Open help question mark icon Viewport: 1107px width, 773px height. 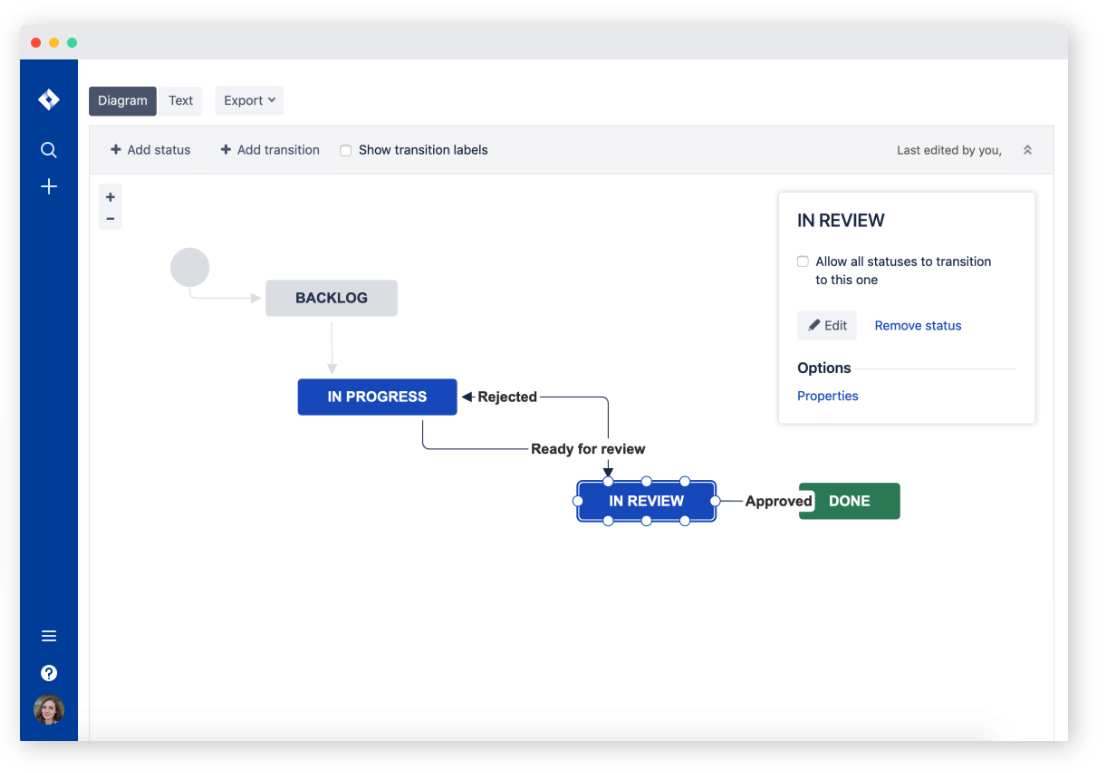[49, 673]
